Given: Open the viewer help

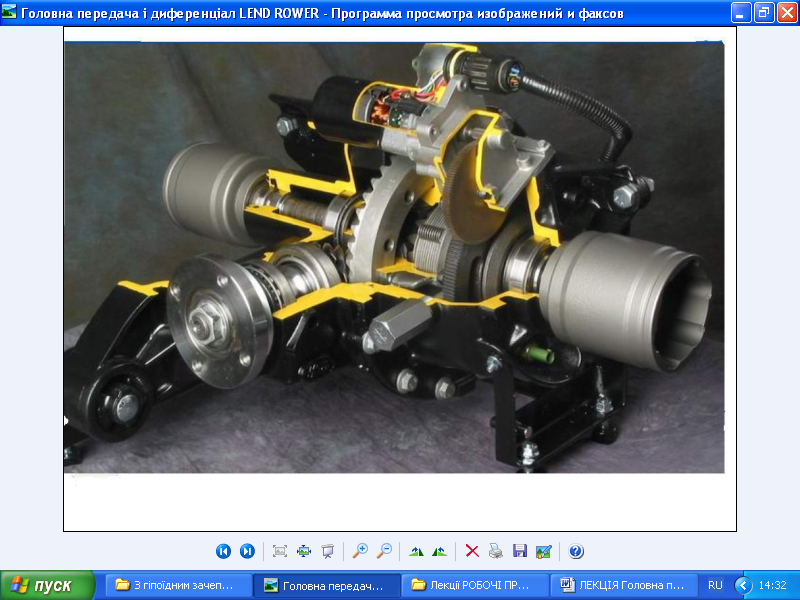Looking at the screenshot, I should [576, 552].
